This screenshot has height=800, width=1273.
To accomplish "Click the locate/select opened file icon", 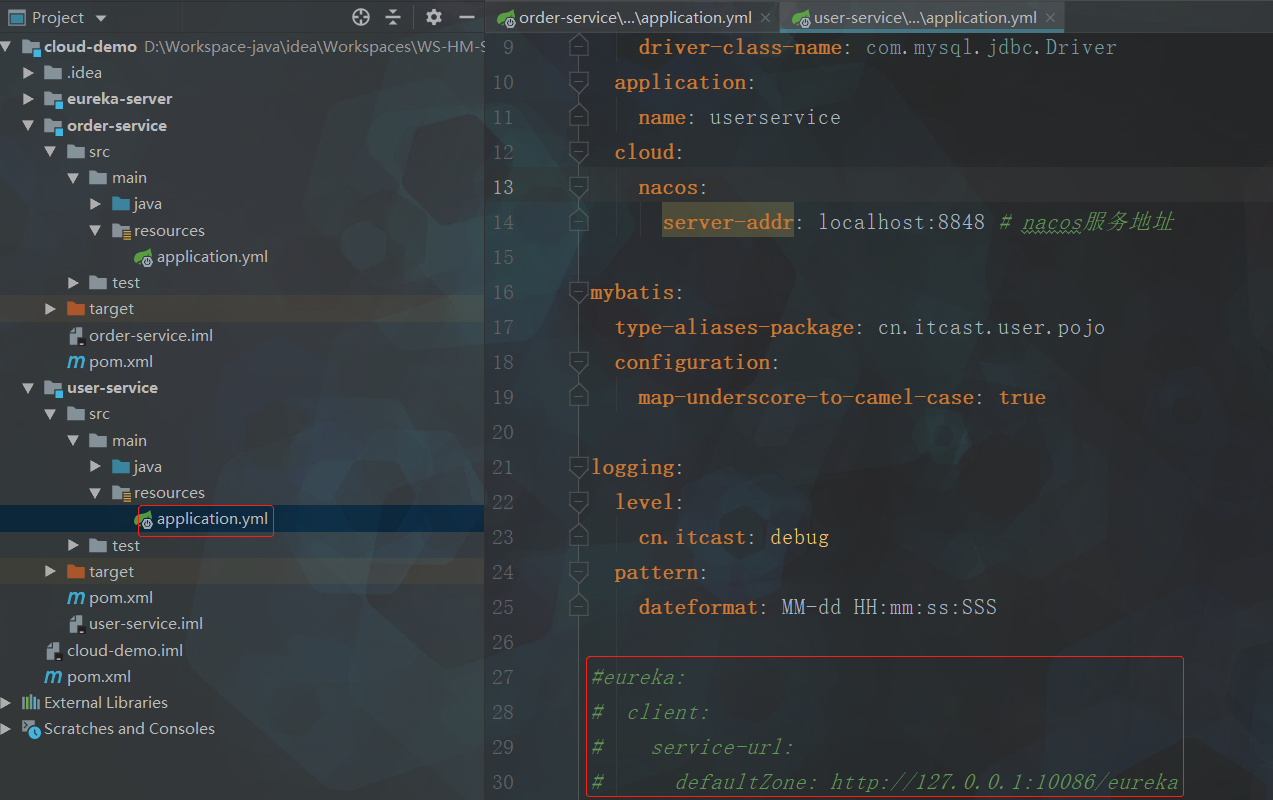I will coord(361,17).
